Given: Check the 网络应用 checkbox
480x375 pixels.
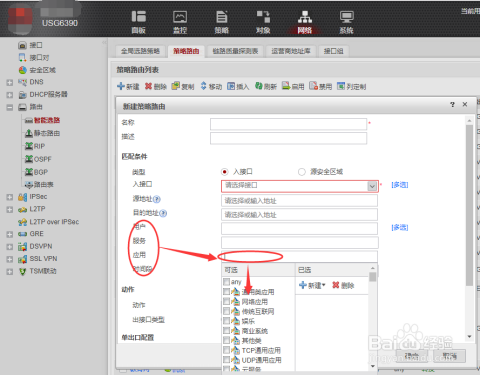Looking at the screenshot, I should point(226,301).
